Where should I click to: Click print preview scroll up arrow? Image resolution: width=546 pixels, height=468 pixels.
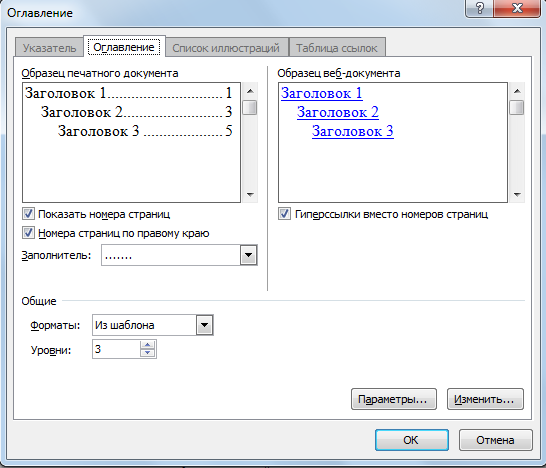pos(250,91)
